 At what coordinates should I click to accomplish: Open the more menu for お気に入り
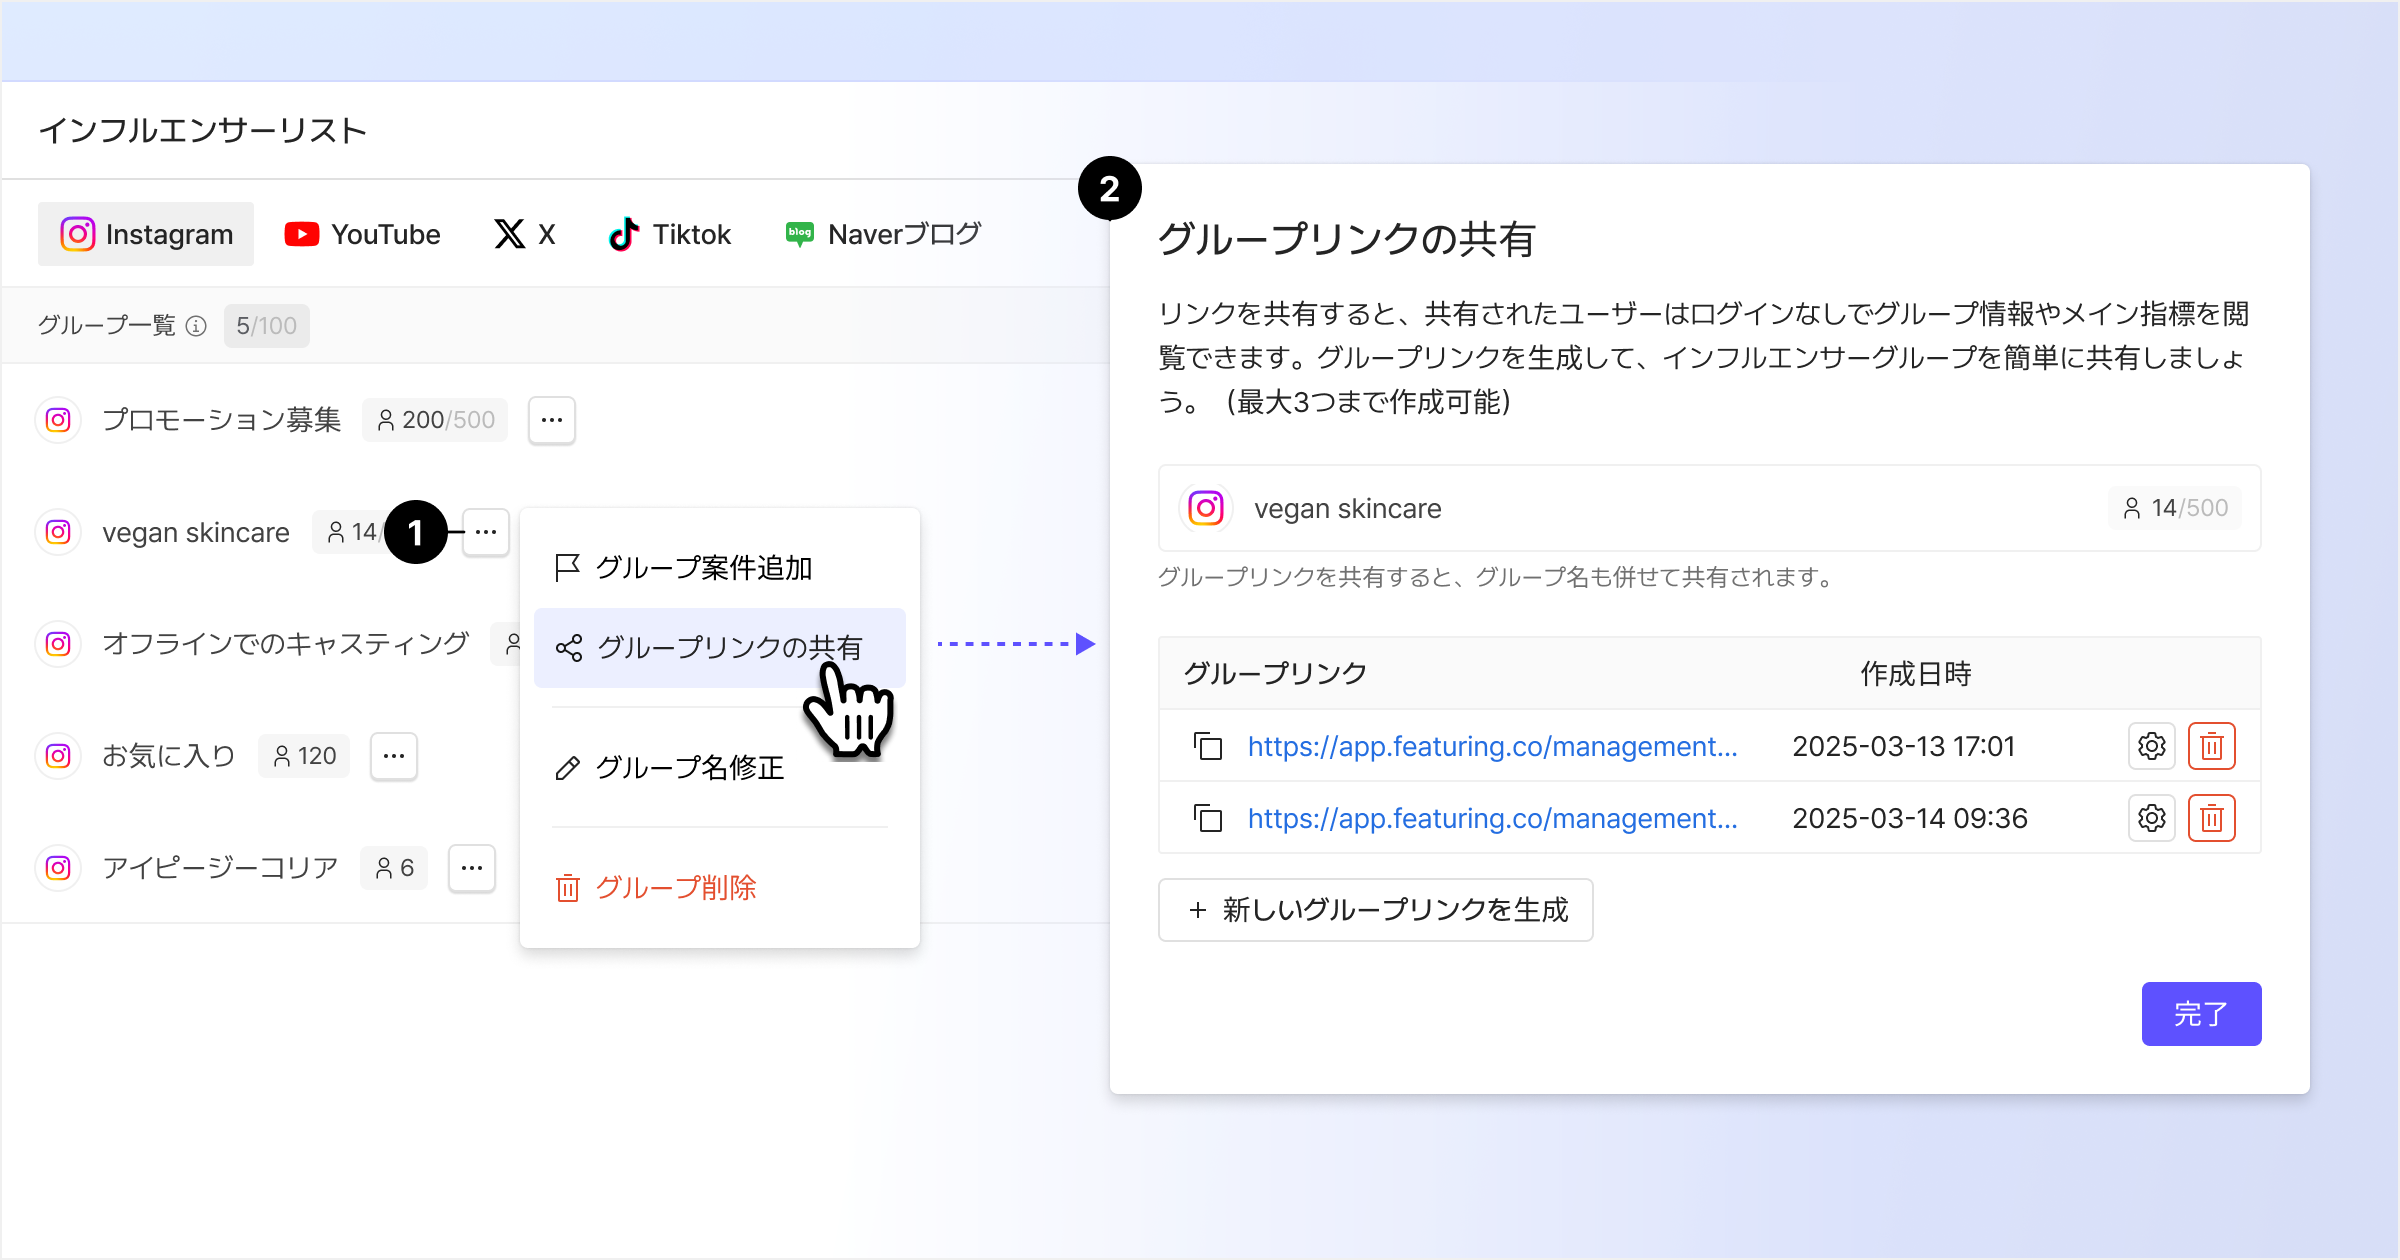tap(393, 756)
